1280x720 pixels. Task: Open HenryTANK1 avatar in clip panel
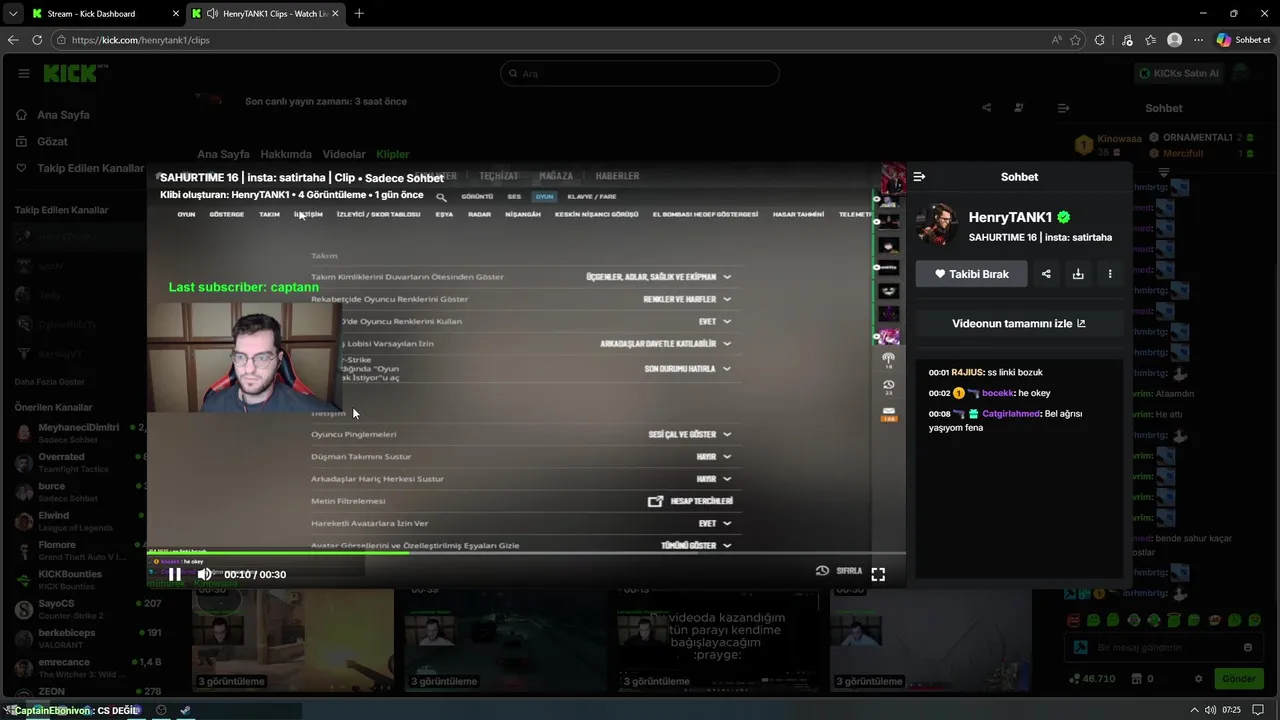pos(937,224)
